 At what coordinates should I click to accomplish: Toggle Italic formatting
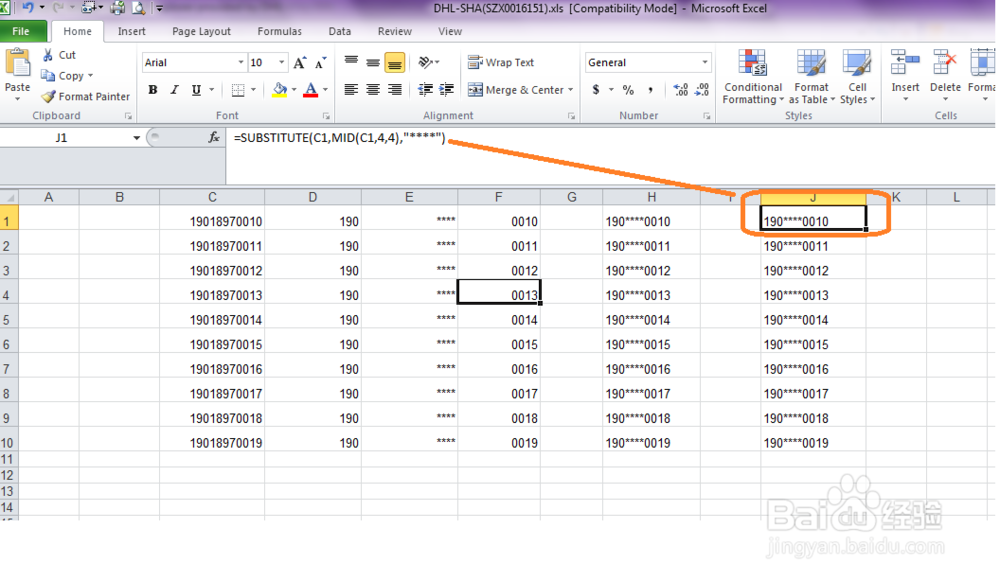pos(174,90)
